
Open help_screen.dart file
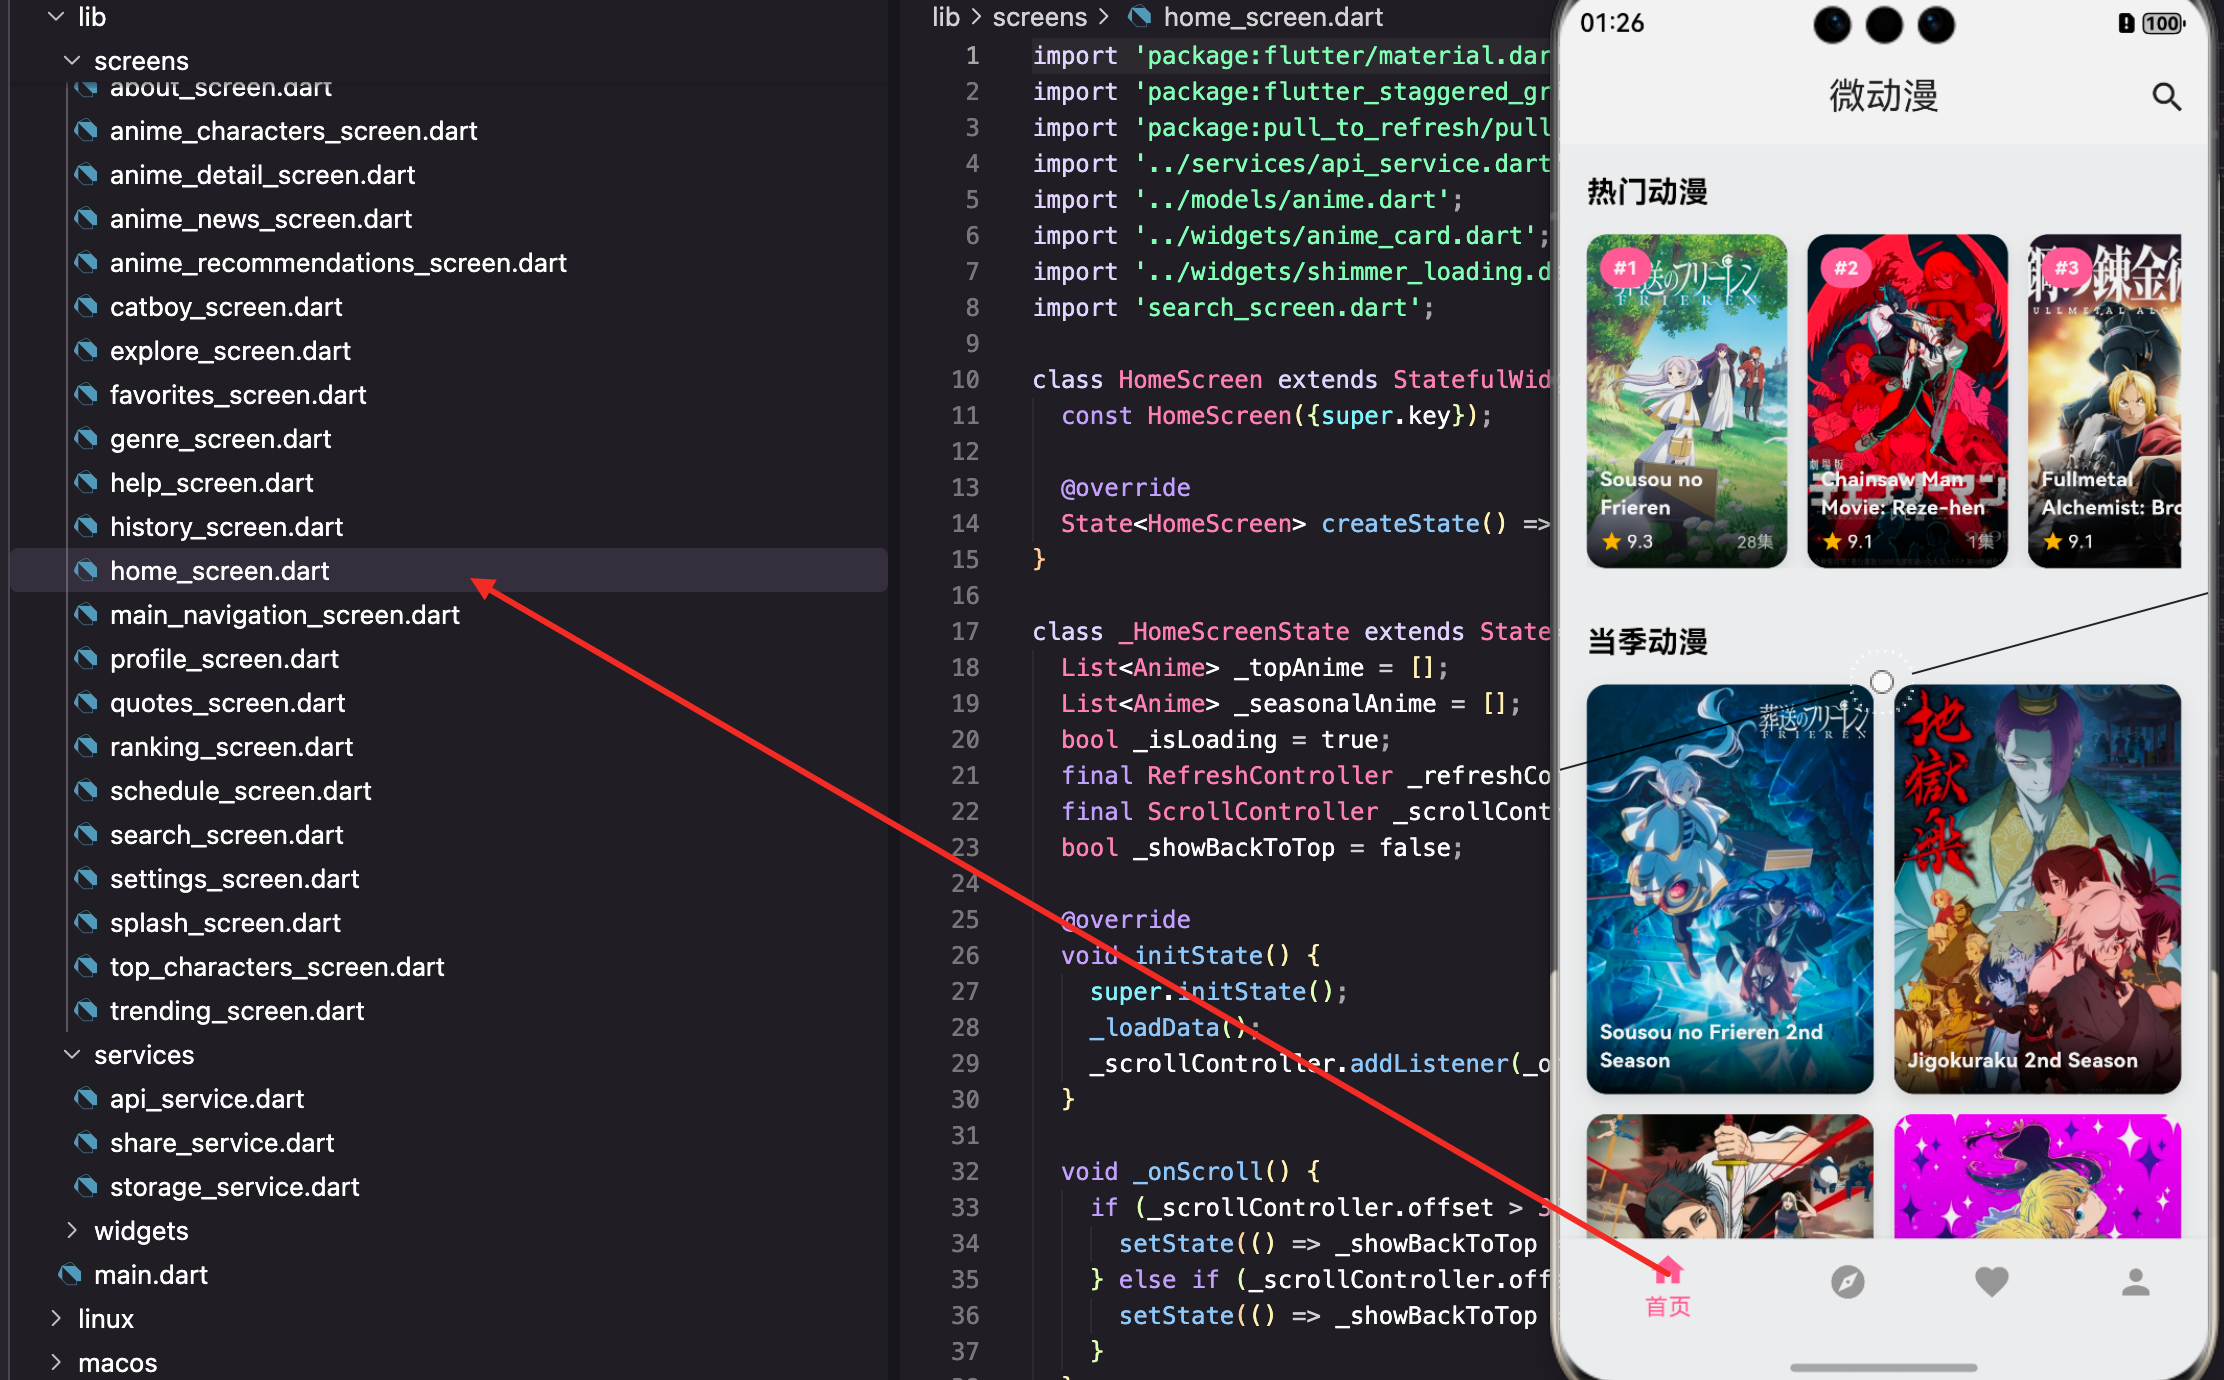point(212,483)
